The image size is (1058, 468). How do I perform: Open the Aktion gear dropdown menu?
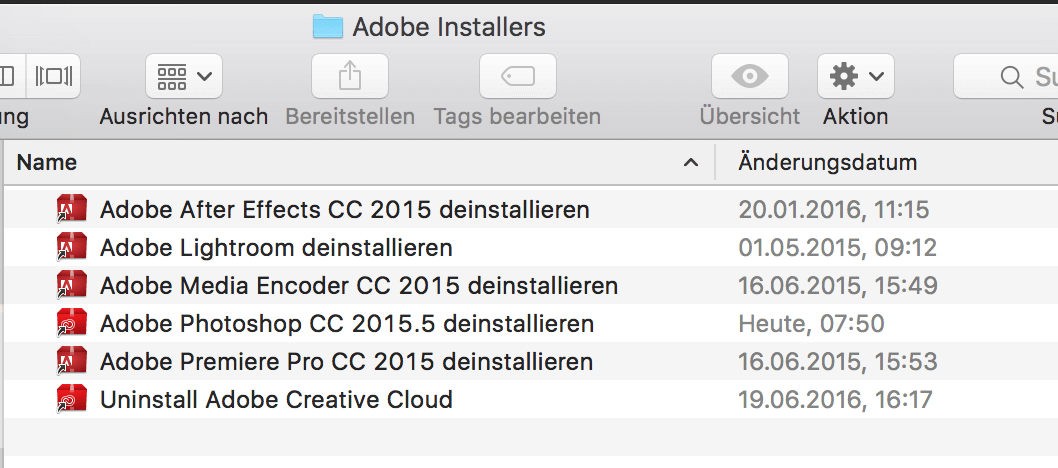click(x=856, y=76)
